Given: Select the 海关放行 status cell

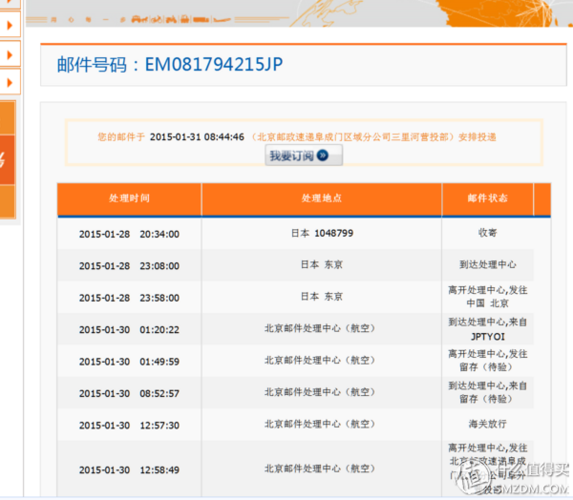Looking at the screenshot, I should click(487, 424).
